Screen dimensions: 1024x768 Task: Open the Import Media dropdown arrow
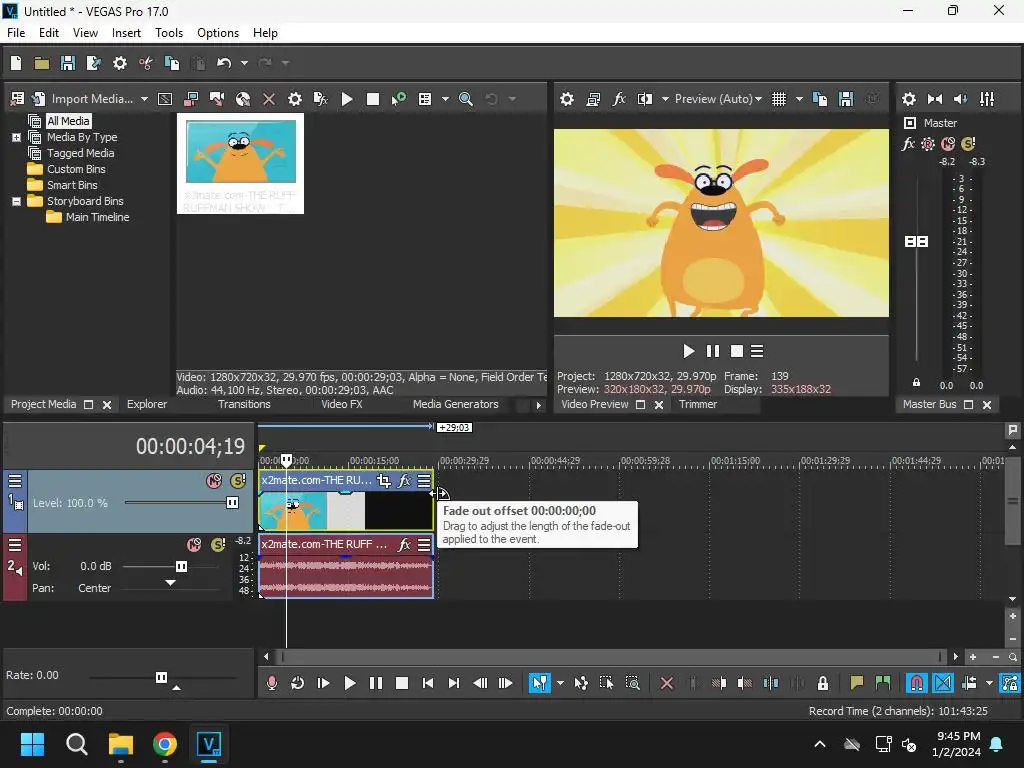pos(144,99)
